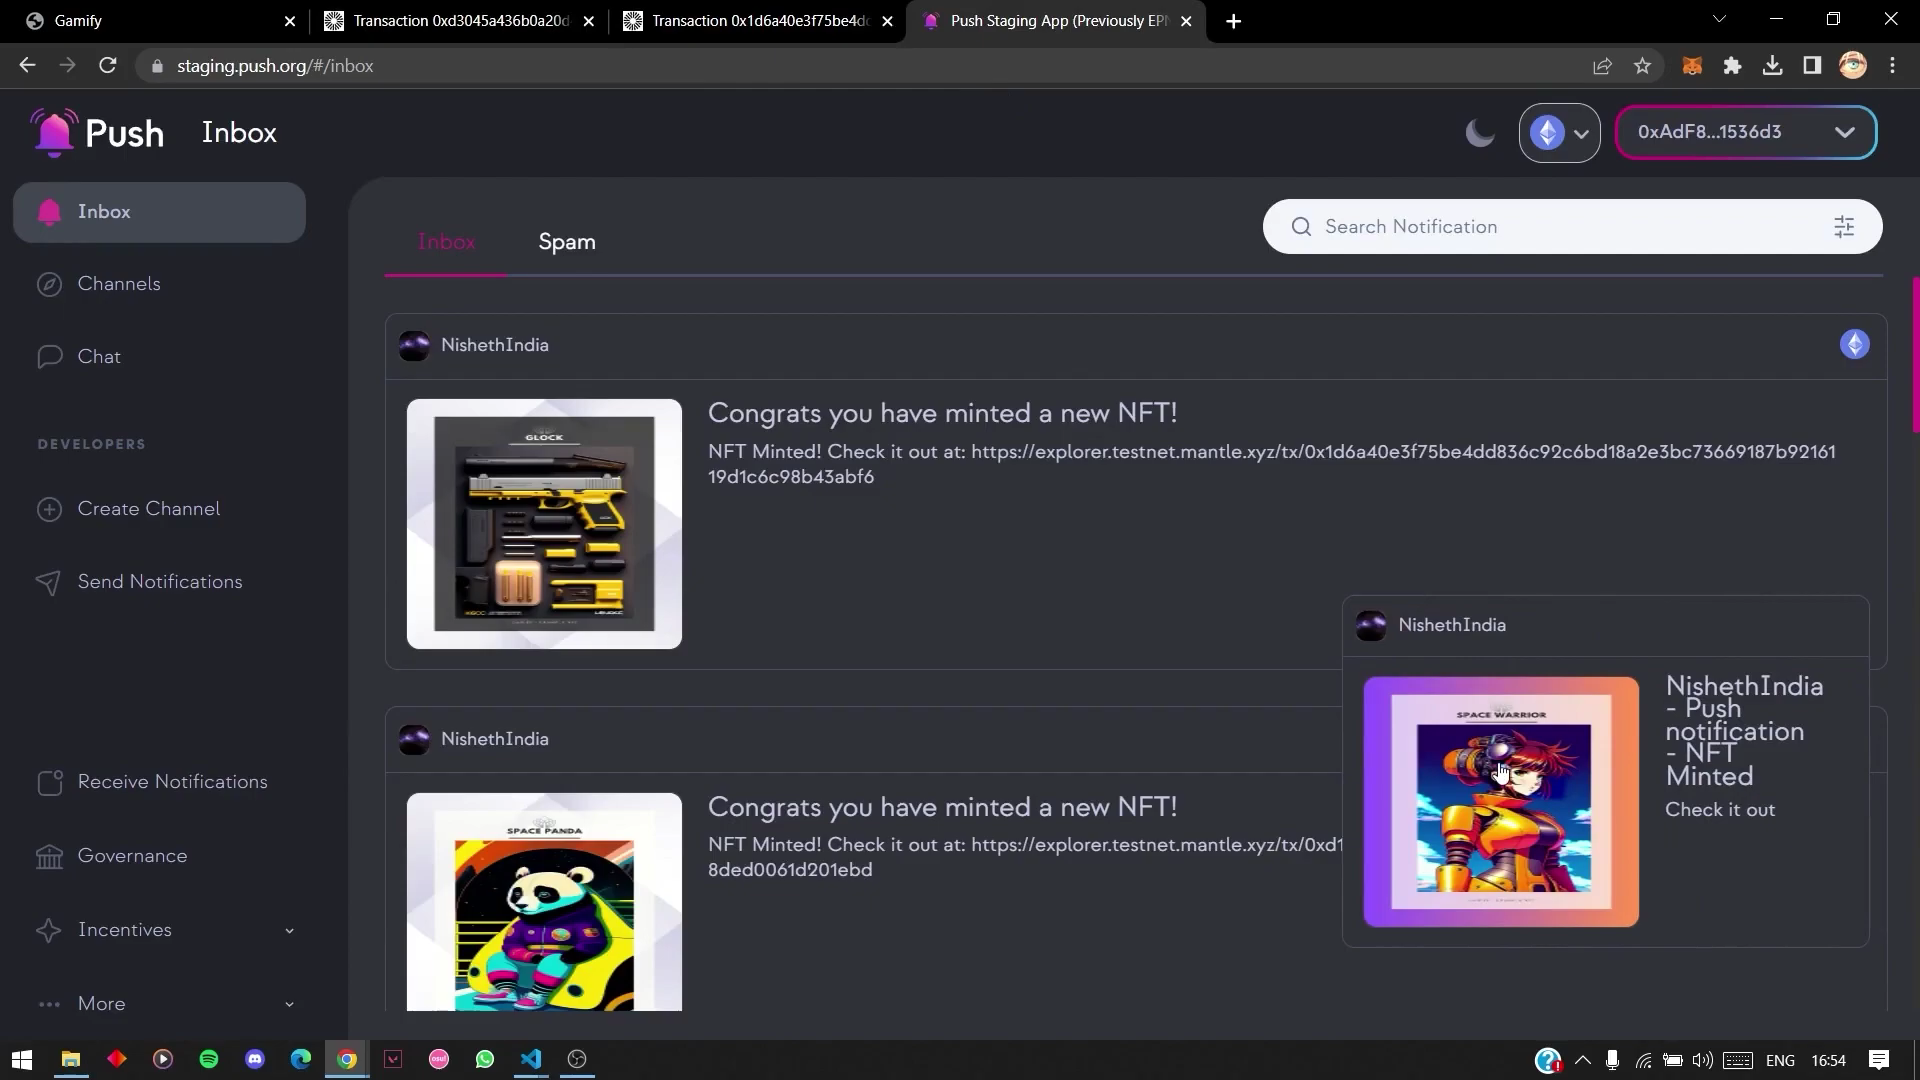The image size is (1920, 1080).
Task: Open the wallet address dropdown 0xAdF8...1536d3
Action: point(1744,132)
